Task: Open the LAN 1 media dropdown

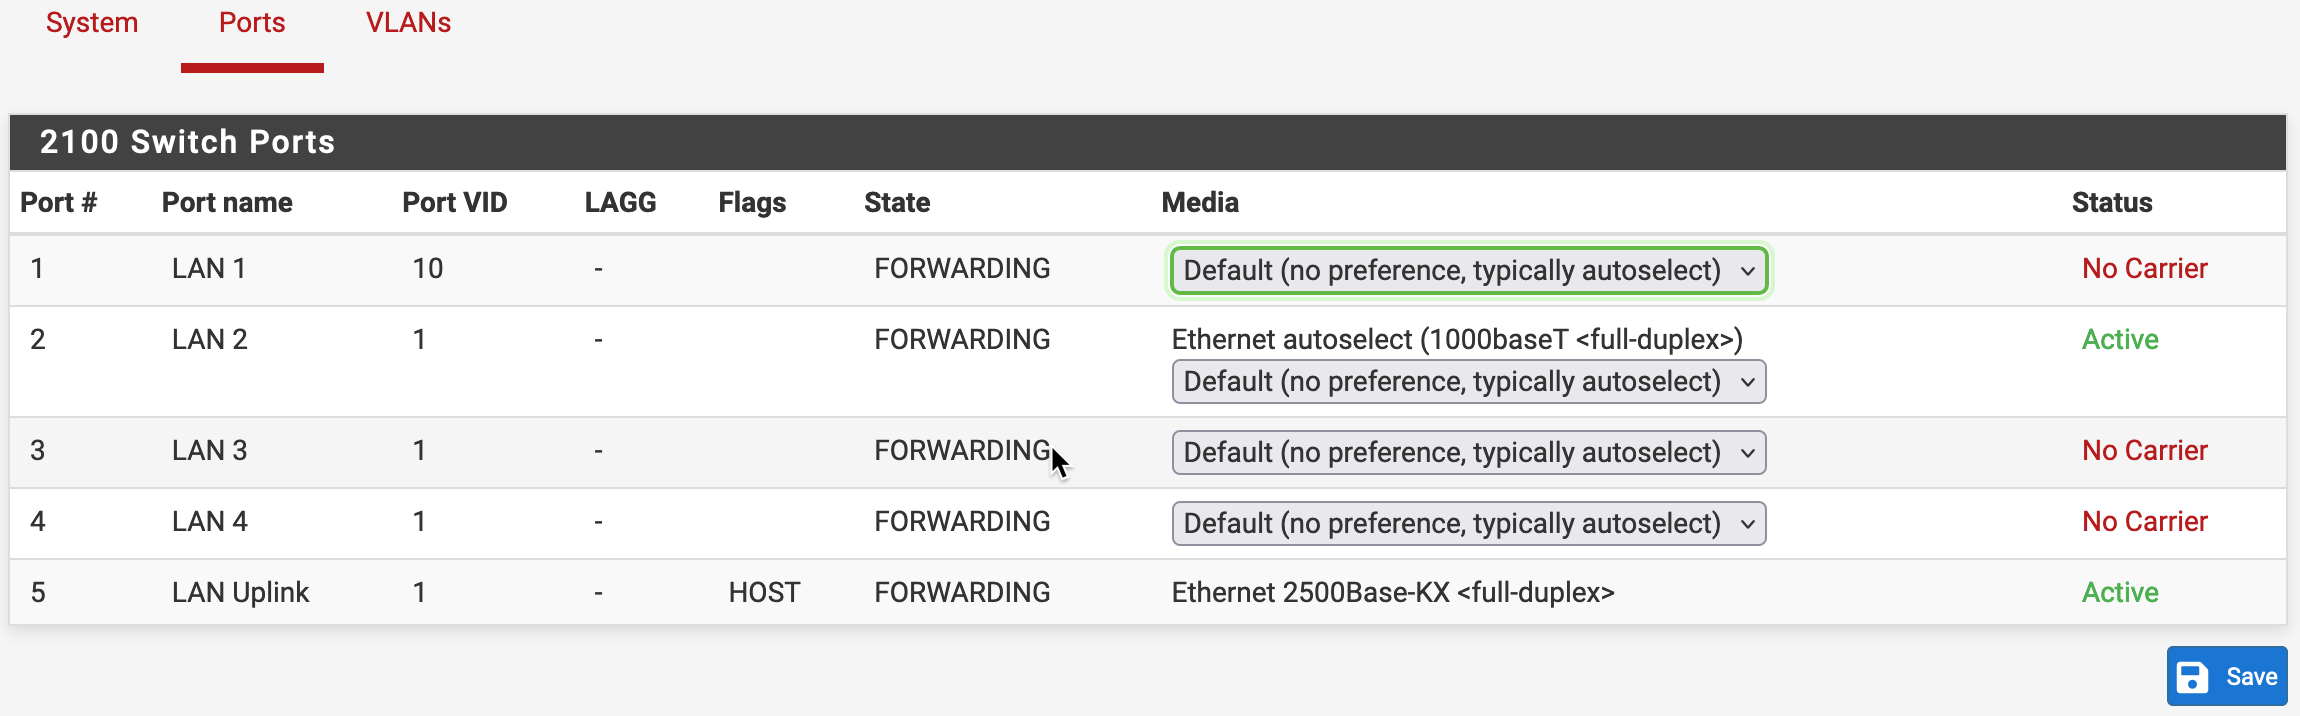Action: 1469,270
